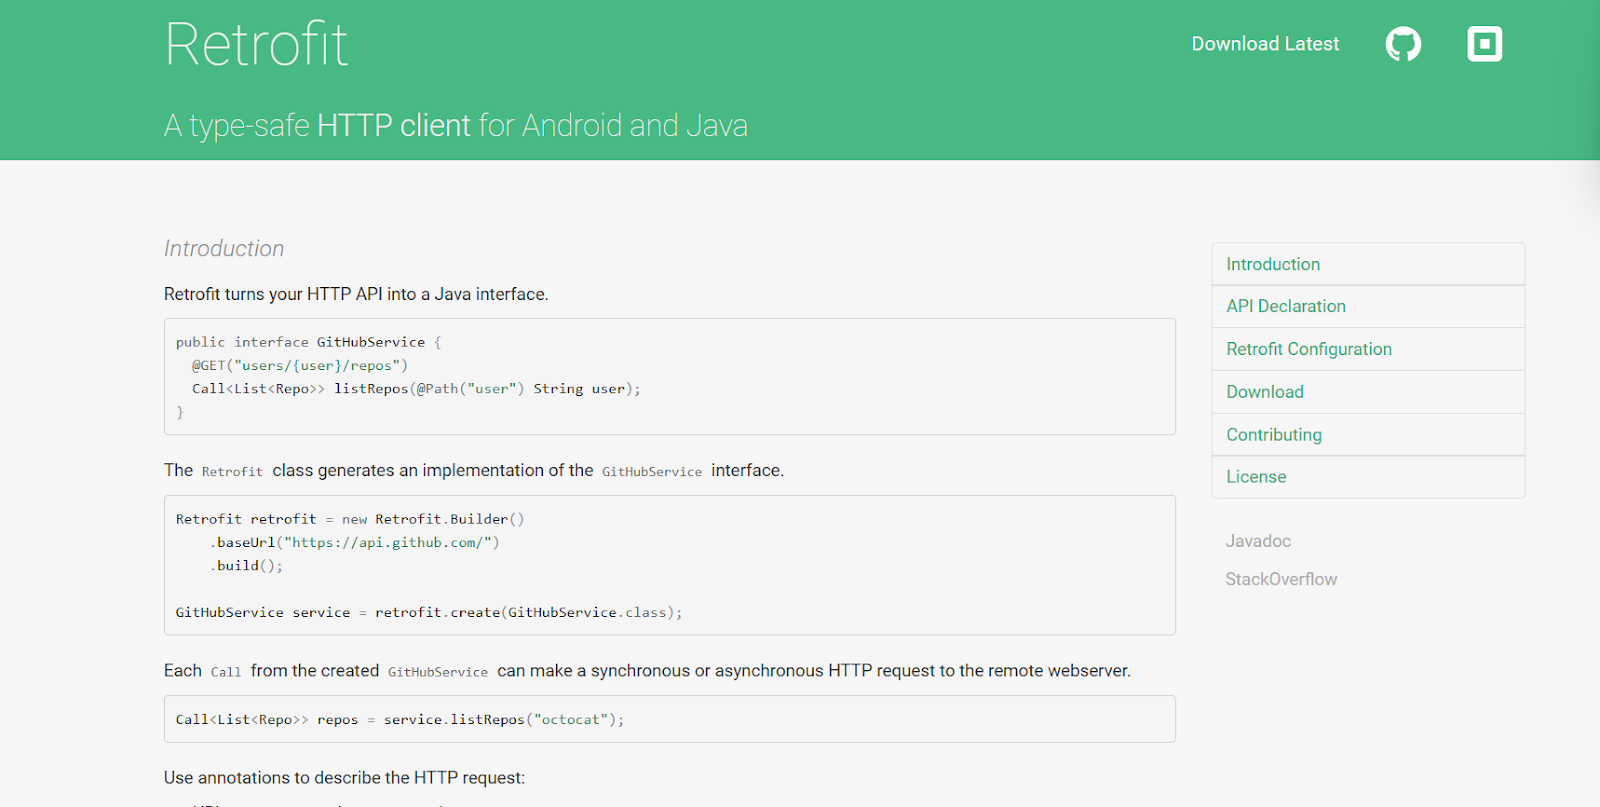Click the Square logo icon

click(x=1485, y=44)
